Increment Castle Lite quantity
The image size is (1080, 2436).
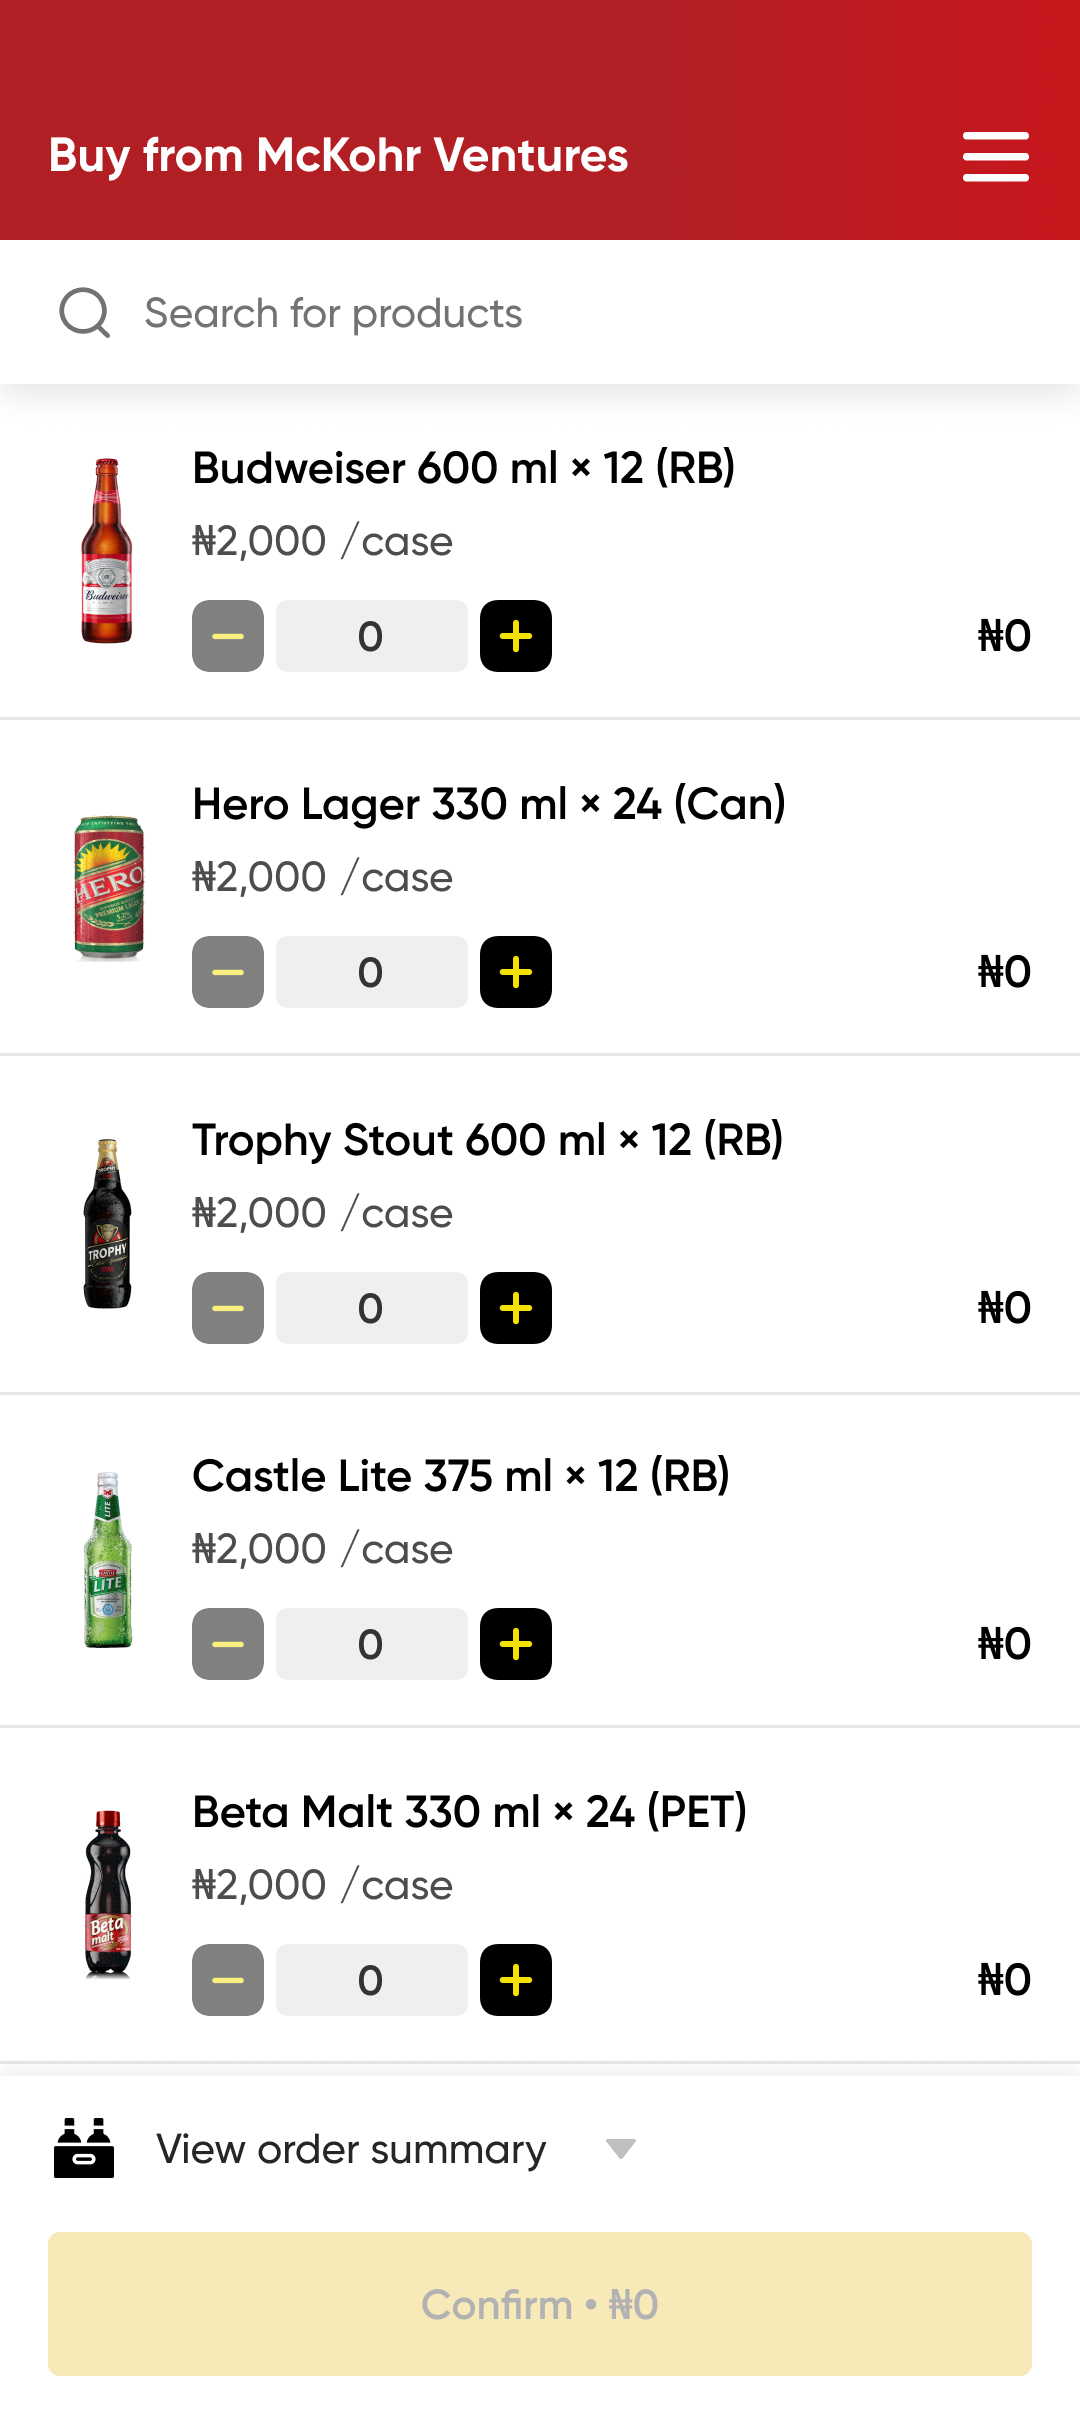click(516, 1644)
